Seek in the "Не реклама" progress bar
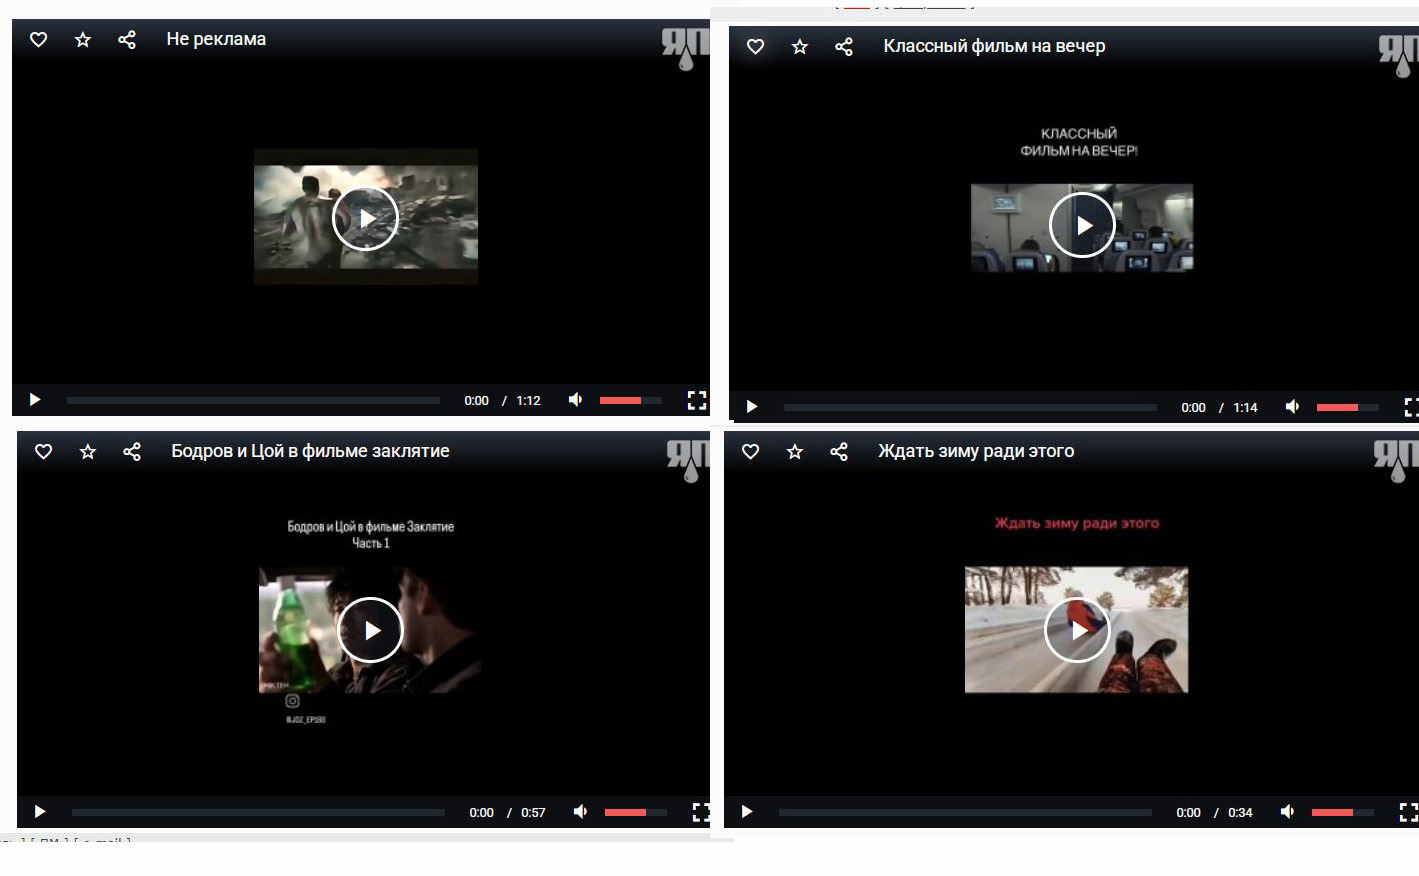 [x=253, y=400]
